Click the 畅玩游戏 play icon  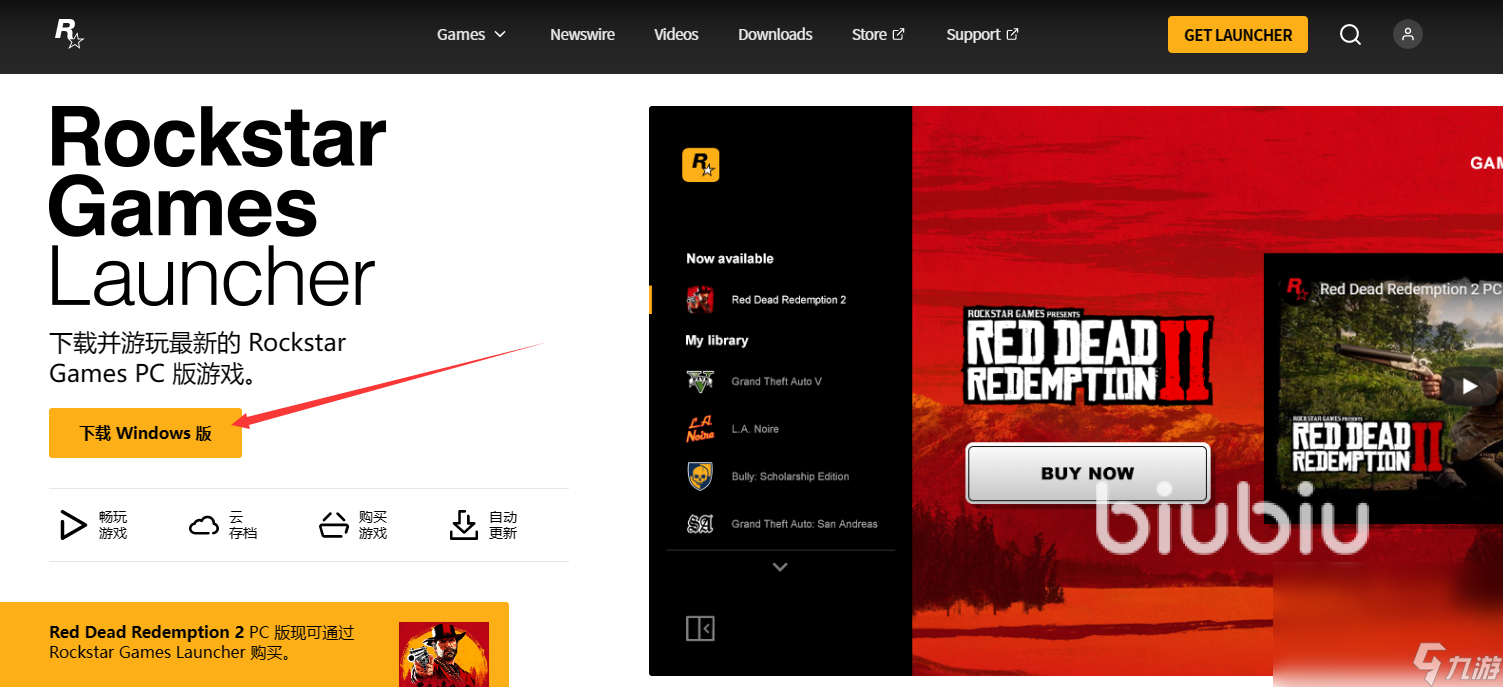[72, 525]
